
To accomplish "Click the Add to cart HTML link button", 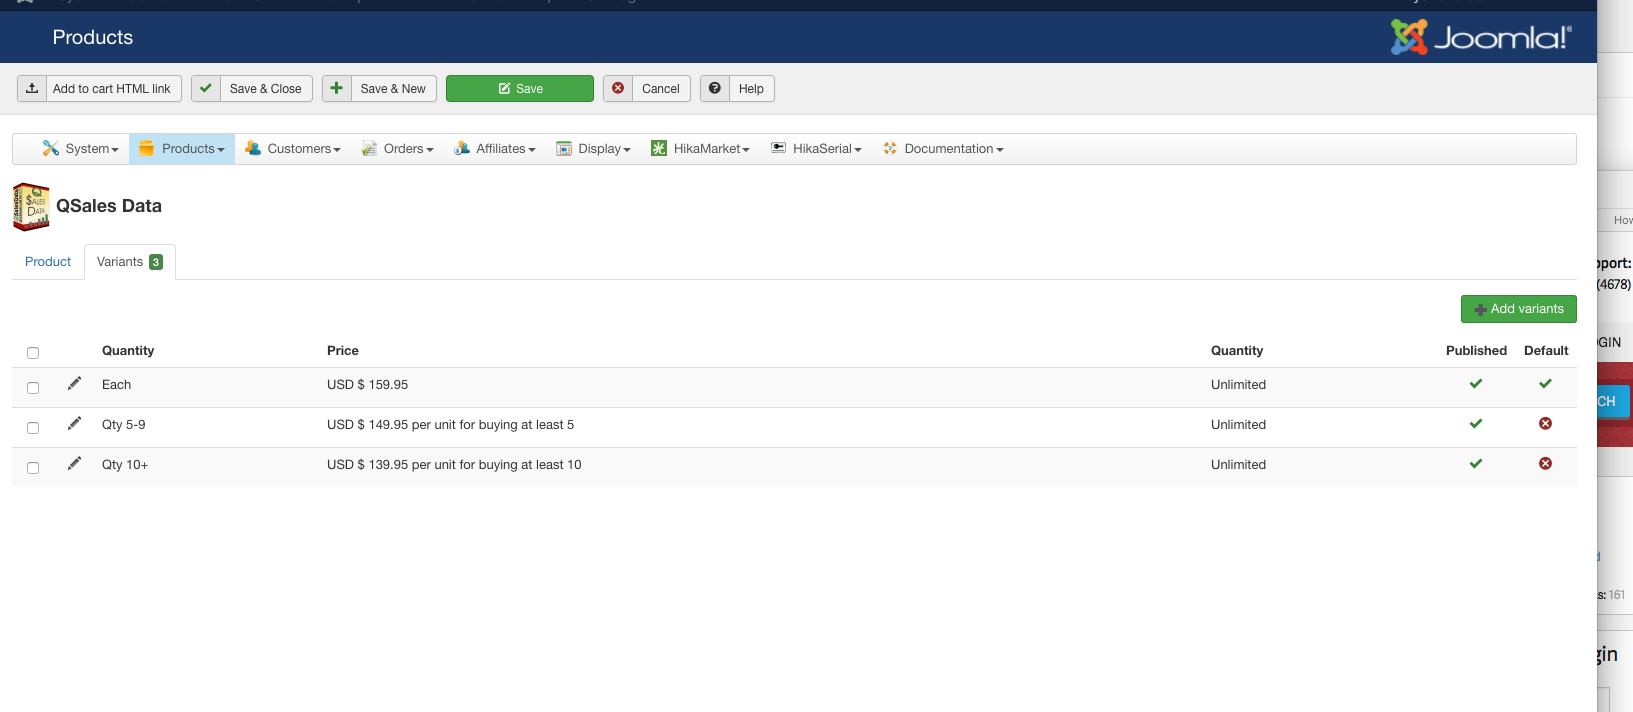I will point(100,88).
